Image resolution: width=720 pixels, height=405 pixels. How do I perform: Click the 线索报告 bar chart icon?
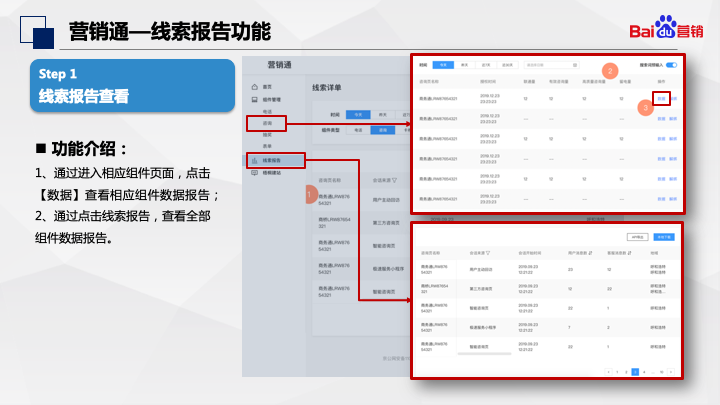(255, 160)
